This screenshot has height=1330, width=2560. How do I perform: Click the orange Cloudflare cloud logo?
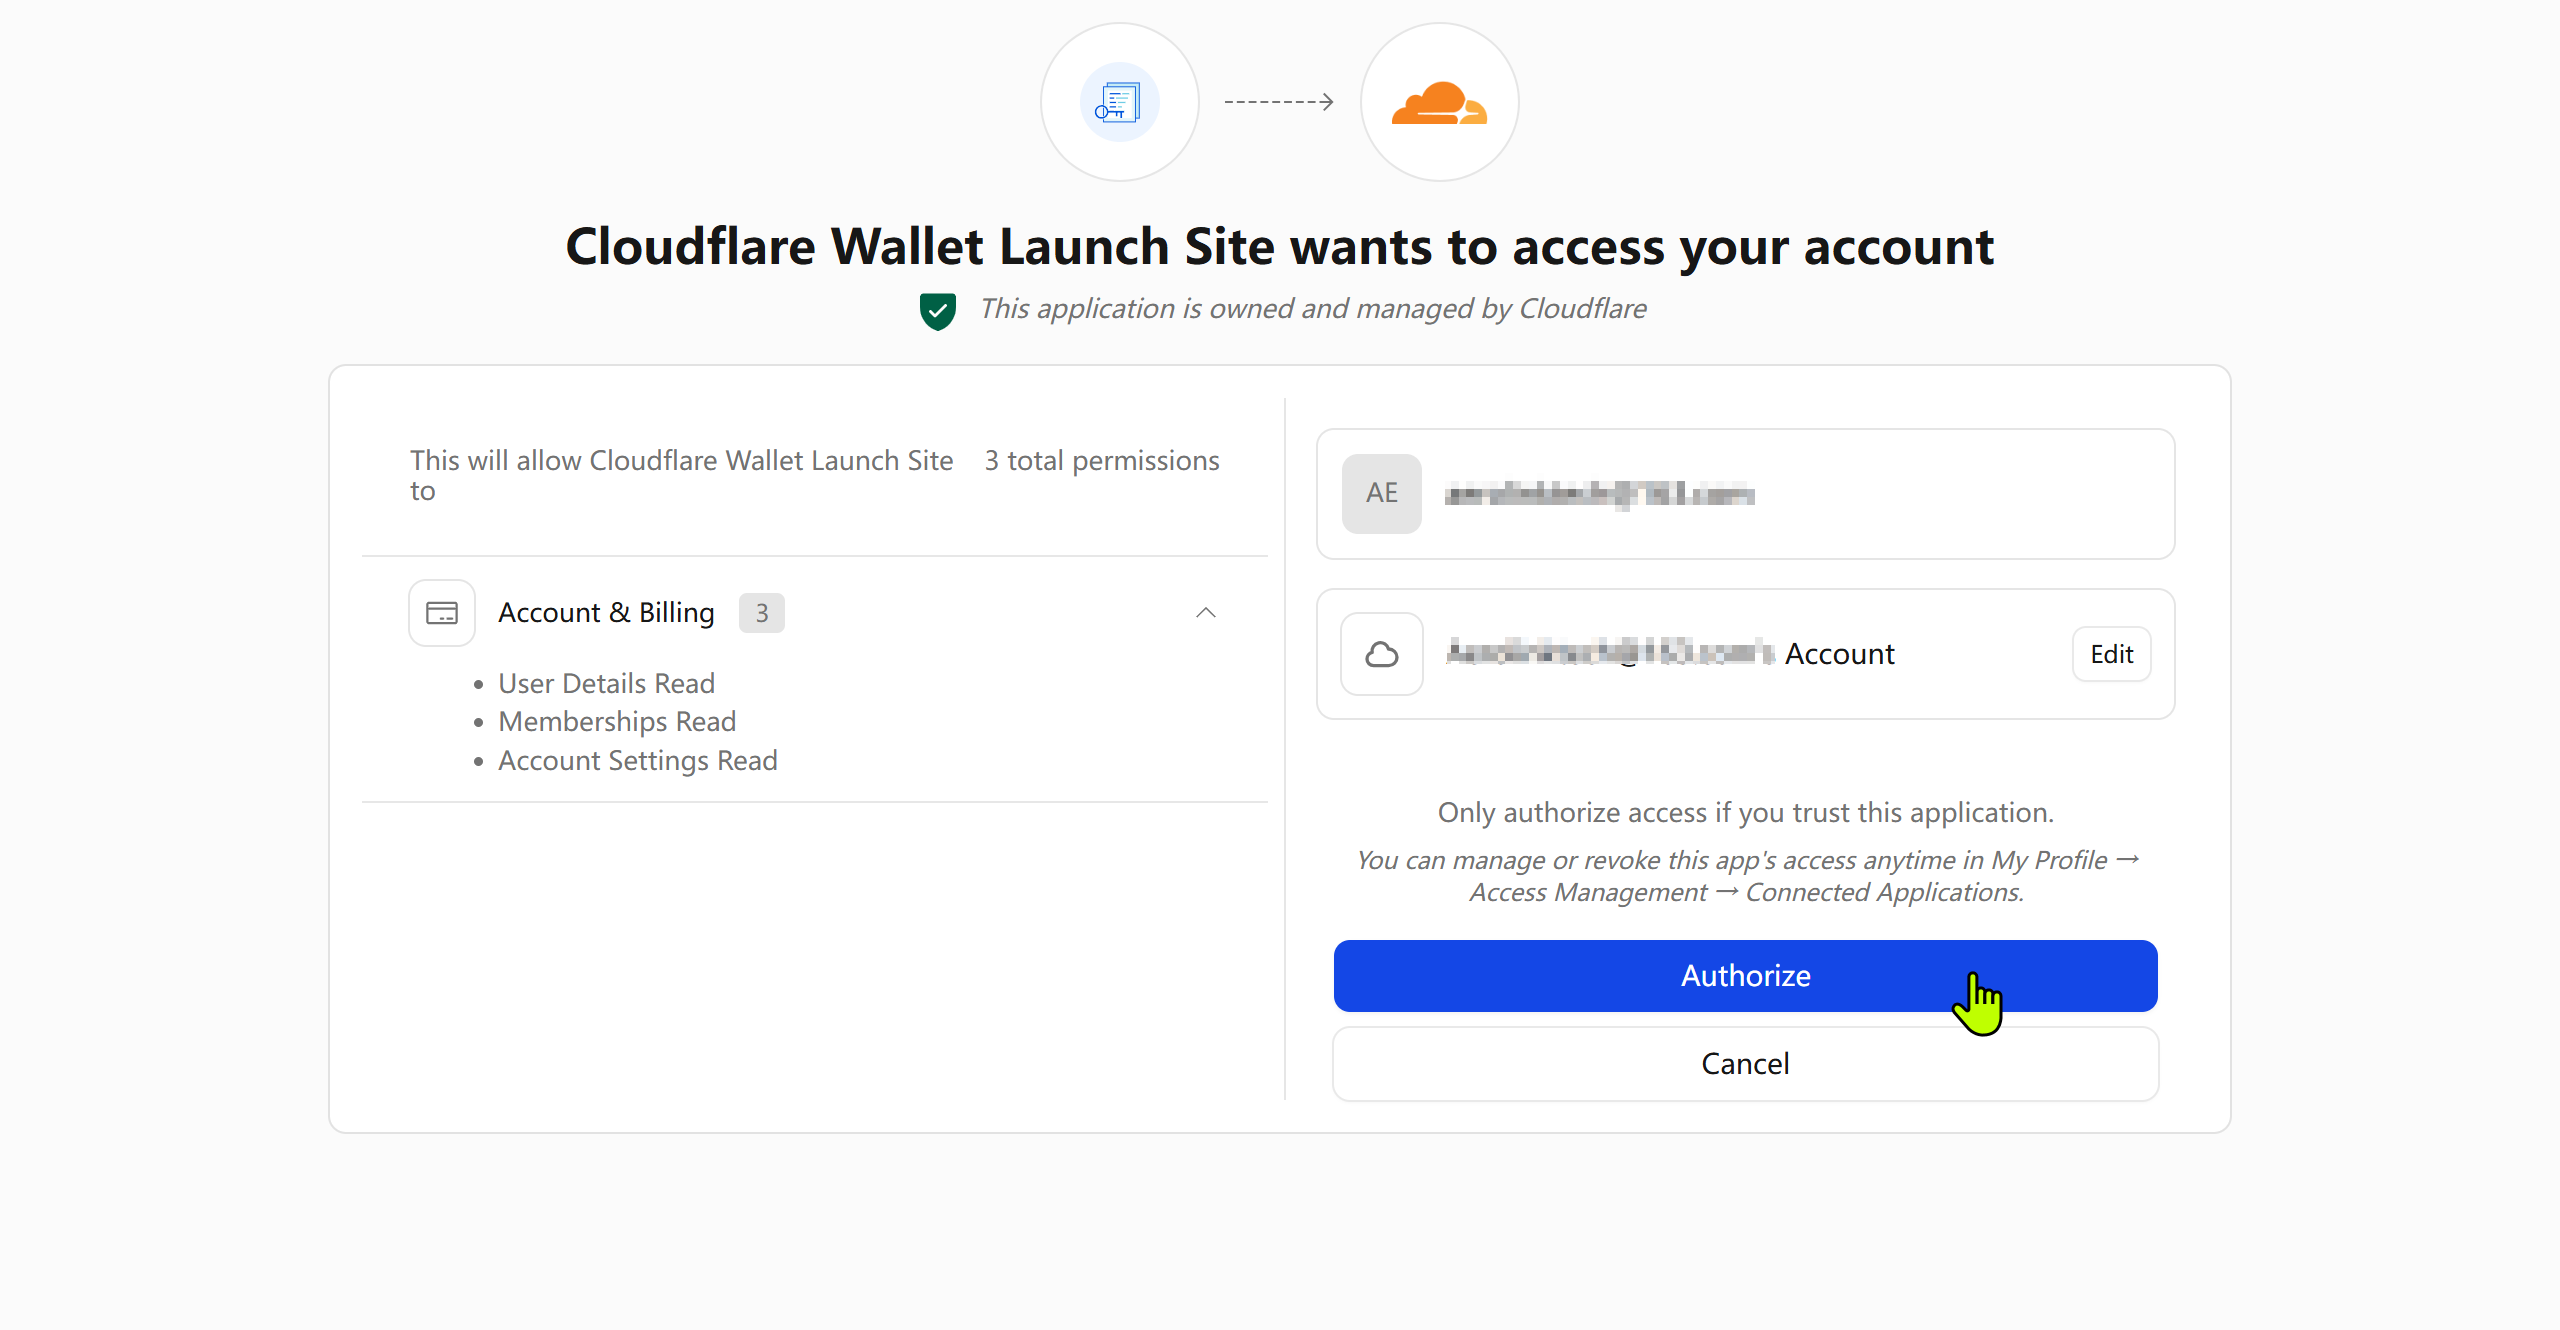pos(1439,103)
